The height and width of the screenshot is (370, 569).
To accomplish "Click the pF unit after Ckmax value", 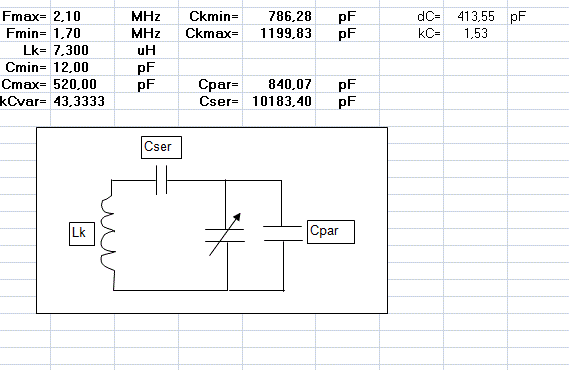I will point(347,33).
